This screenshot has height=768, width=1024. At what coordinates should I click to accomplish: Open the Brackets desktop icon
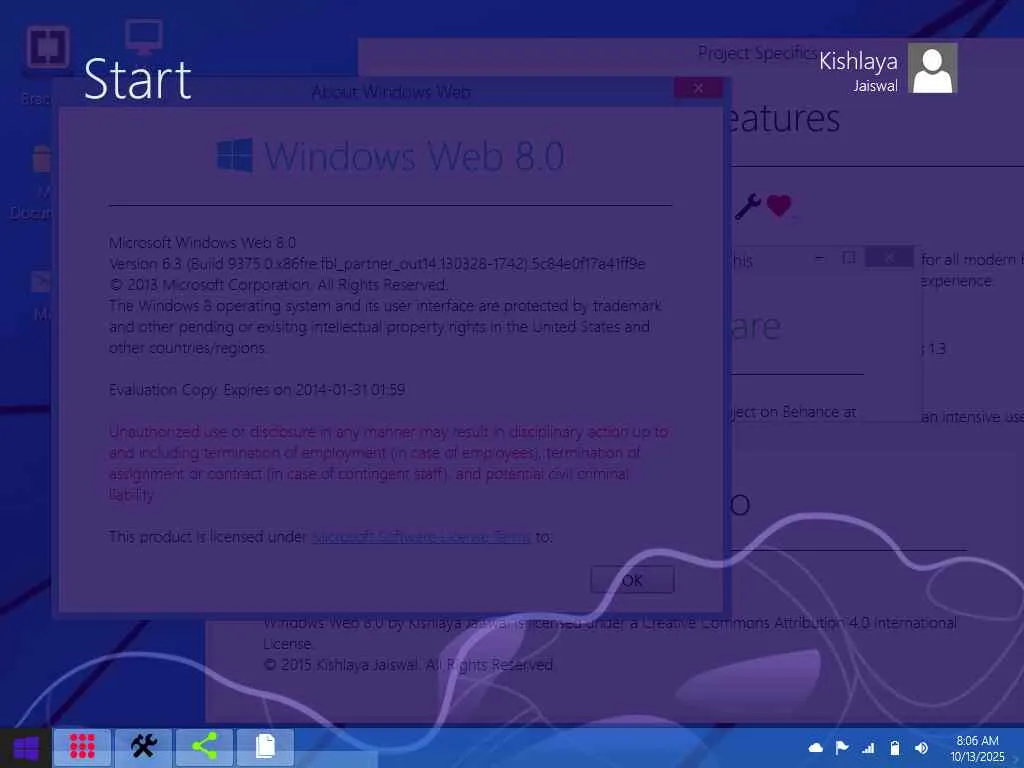(x=48, y=47)
